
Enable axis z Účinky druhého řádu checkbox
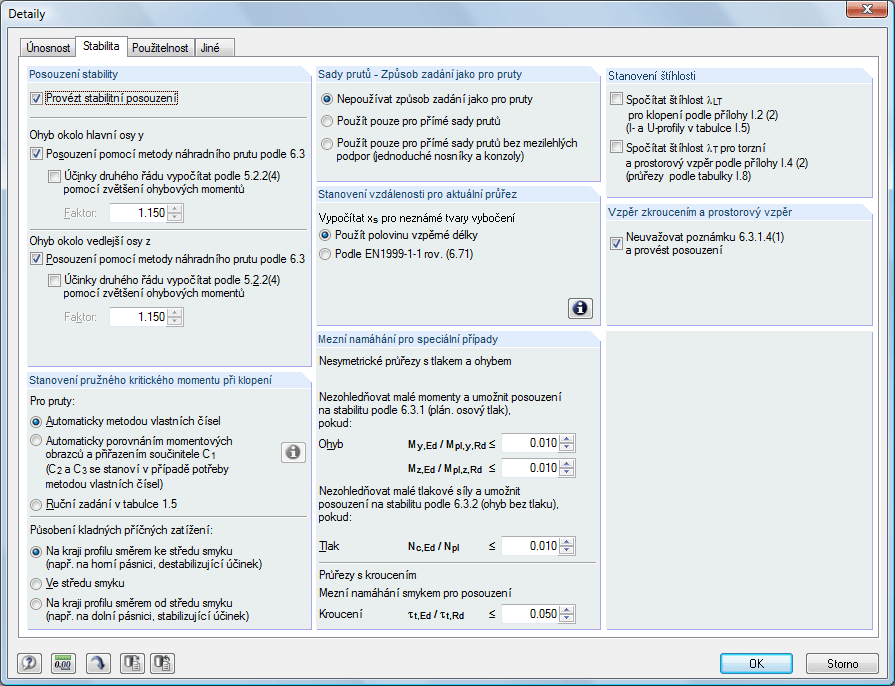click(54, 280)
